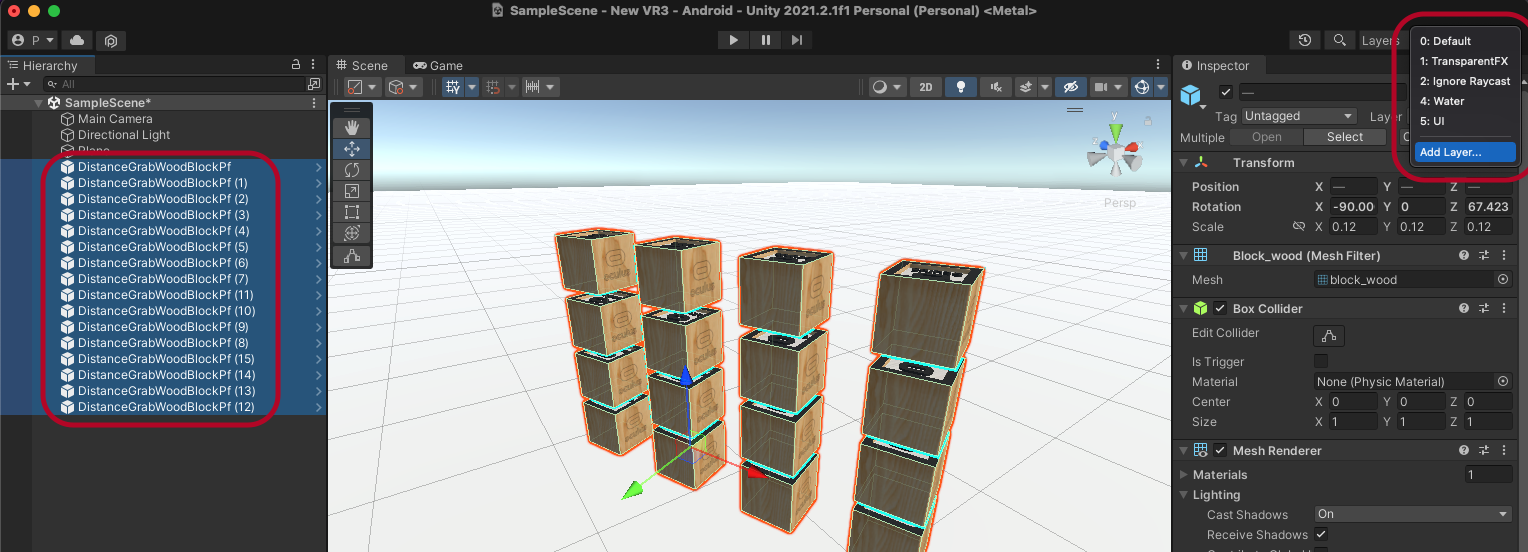
Task: Select the Edit Bounding Volume tool
Action: [352, 256]
